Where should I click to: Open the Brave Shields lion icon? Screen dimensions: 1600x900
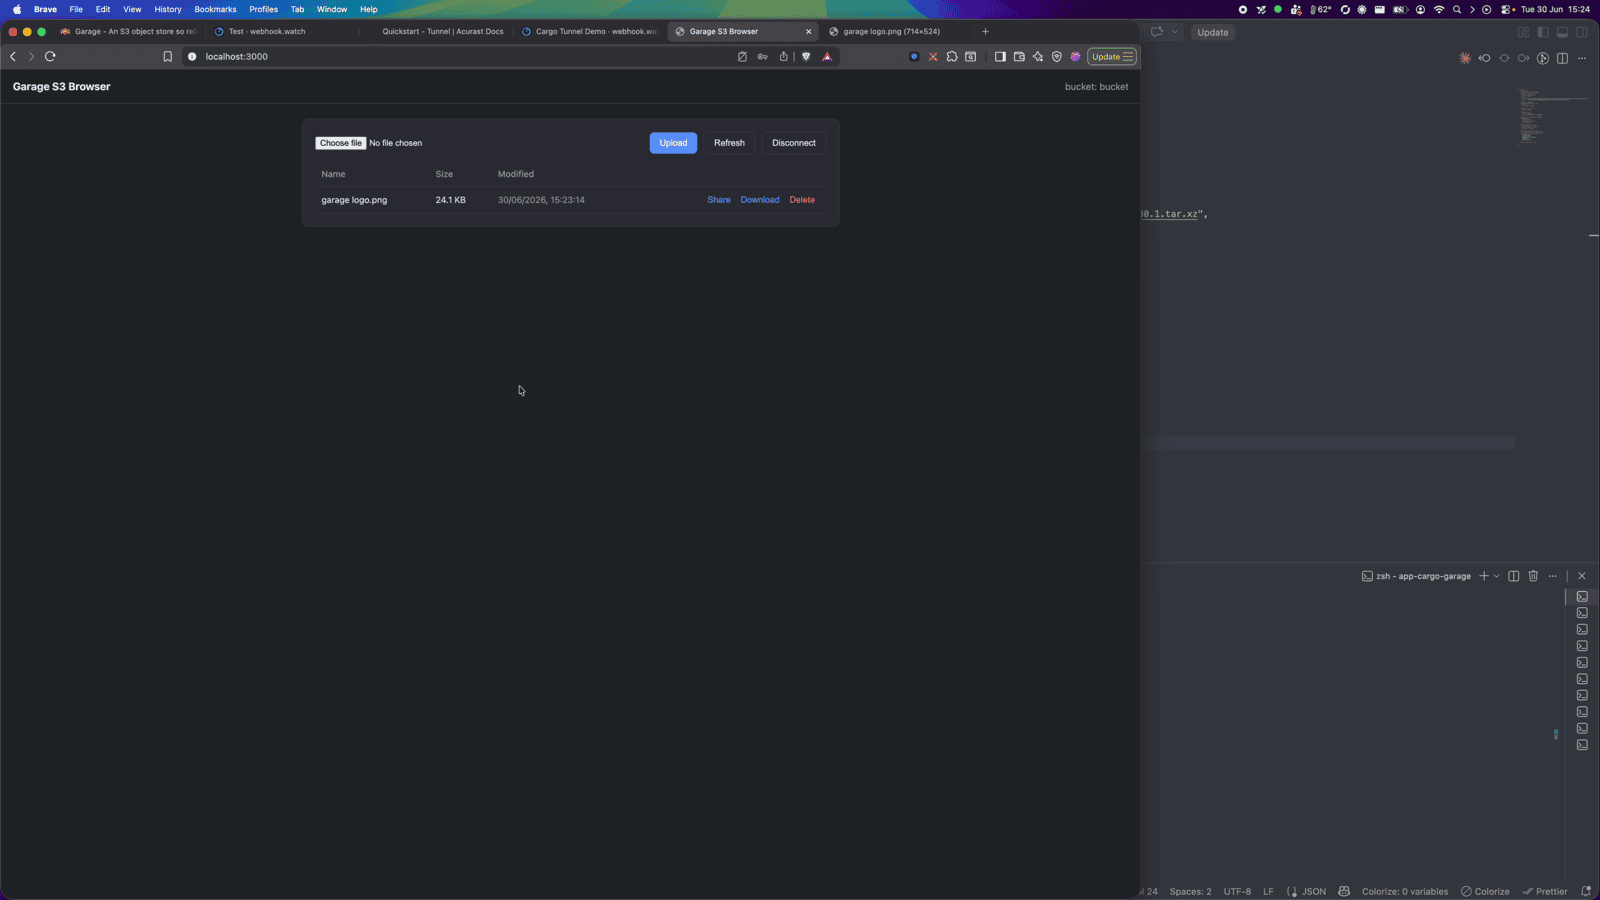point(806,57)
